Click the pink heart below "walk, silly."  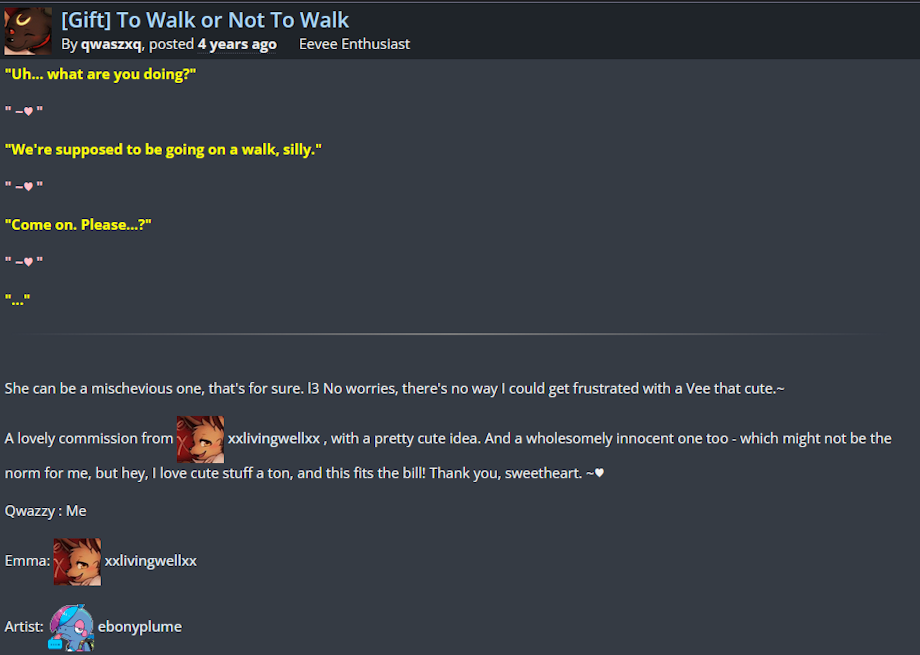(x=29, y=186)
